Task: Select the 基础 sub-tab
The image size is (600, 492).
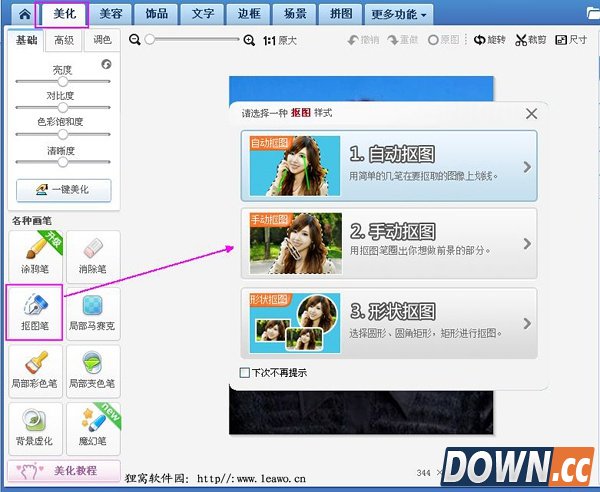Action: (x=26, y=40)
